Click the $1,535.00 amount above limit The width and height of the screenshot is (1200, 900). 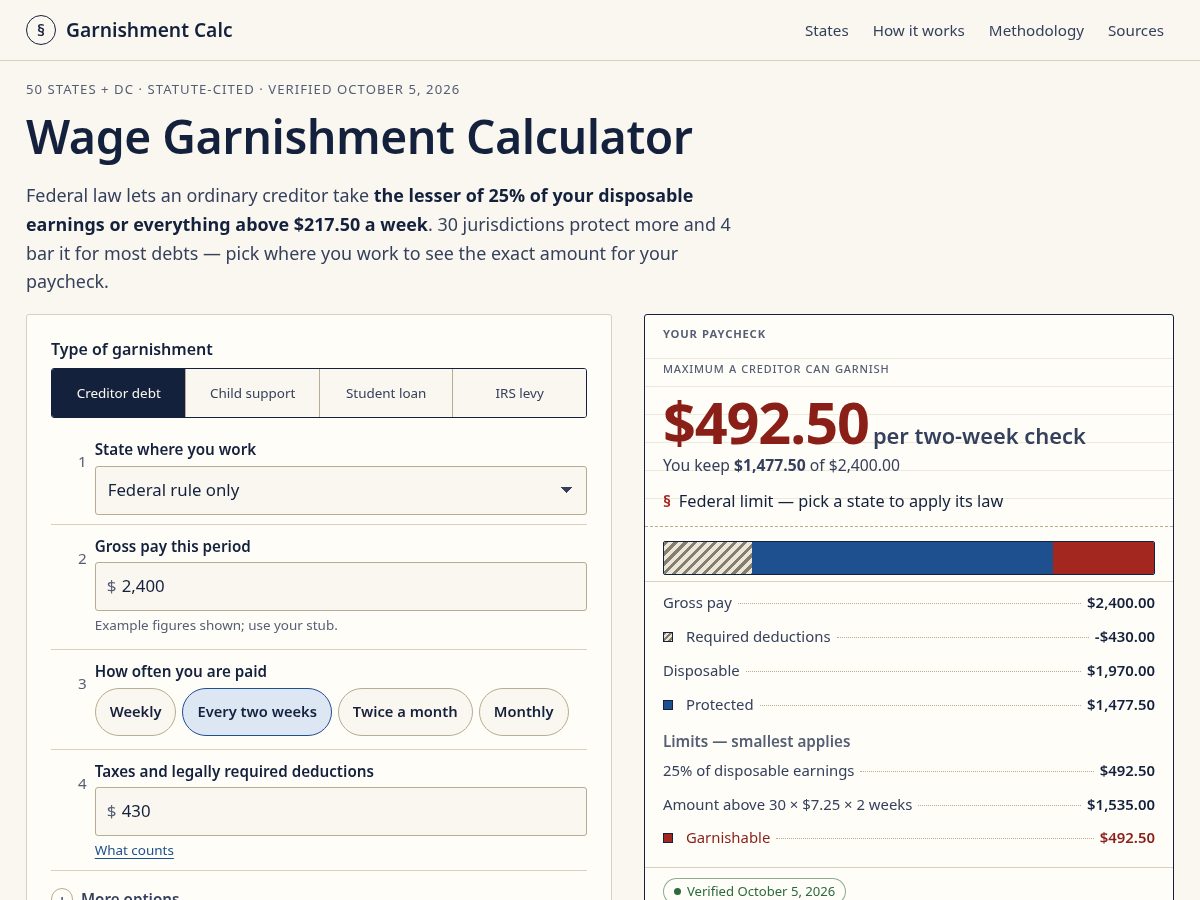pyautogui.click(x=1121, y=805)
